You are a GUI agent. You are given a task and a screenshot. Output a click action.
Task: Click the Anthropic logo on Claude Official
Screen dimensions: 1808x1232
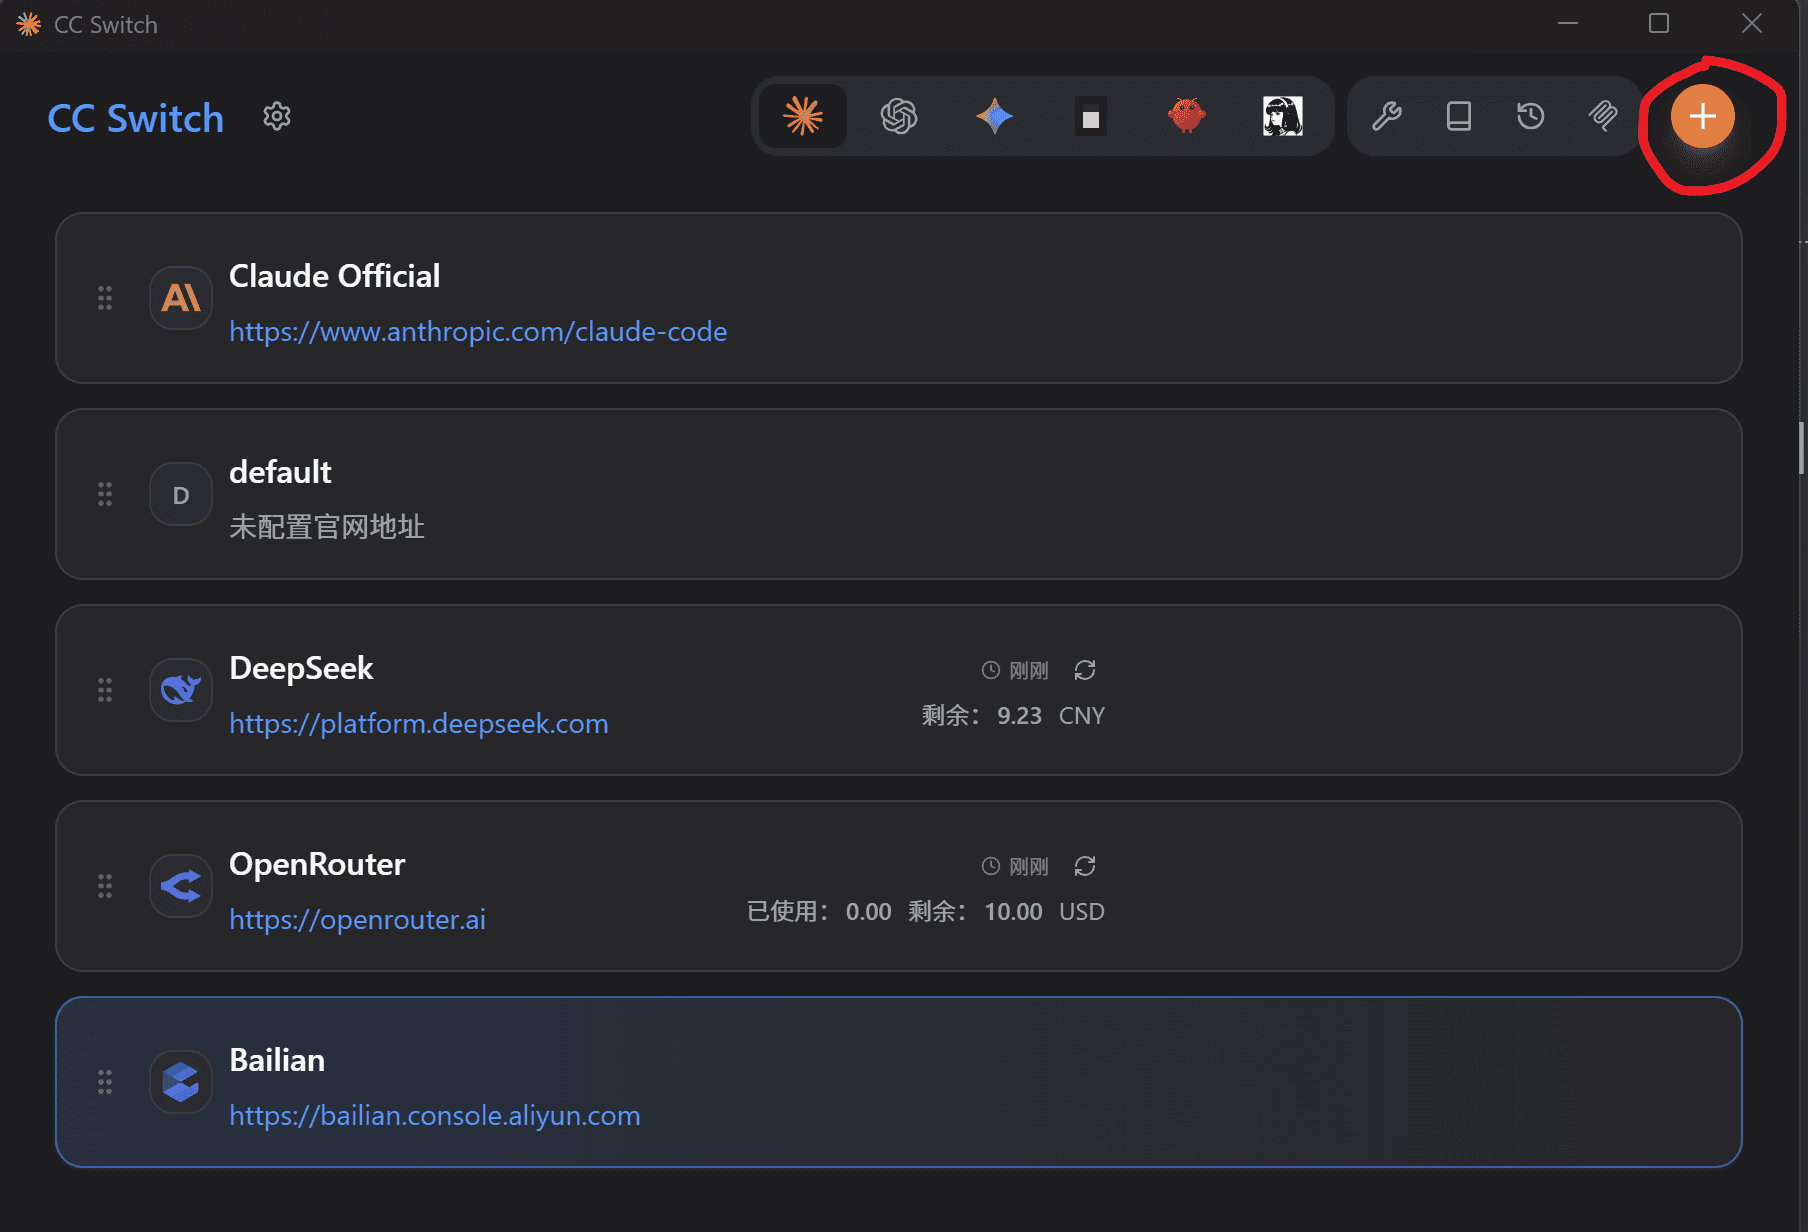tap(181, 298)
